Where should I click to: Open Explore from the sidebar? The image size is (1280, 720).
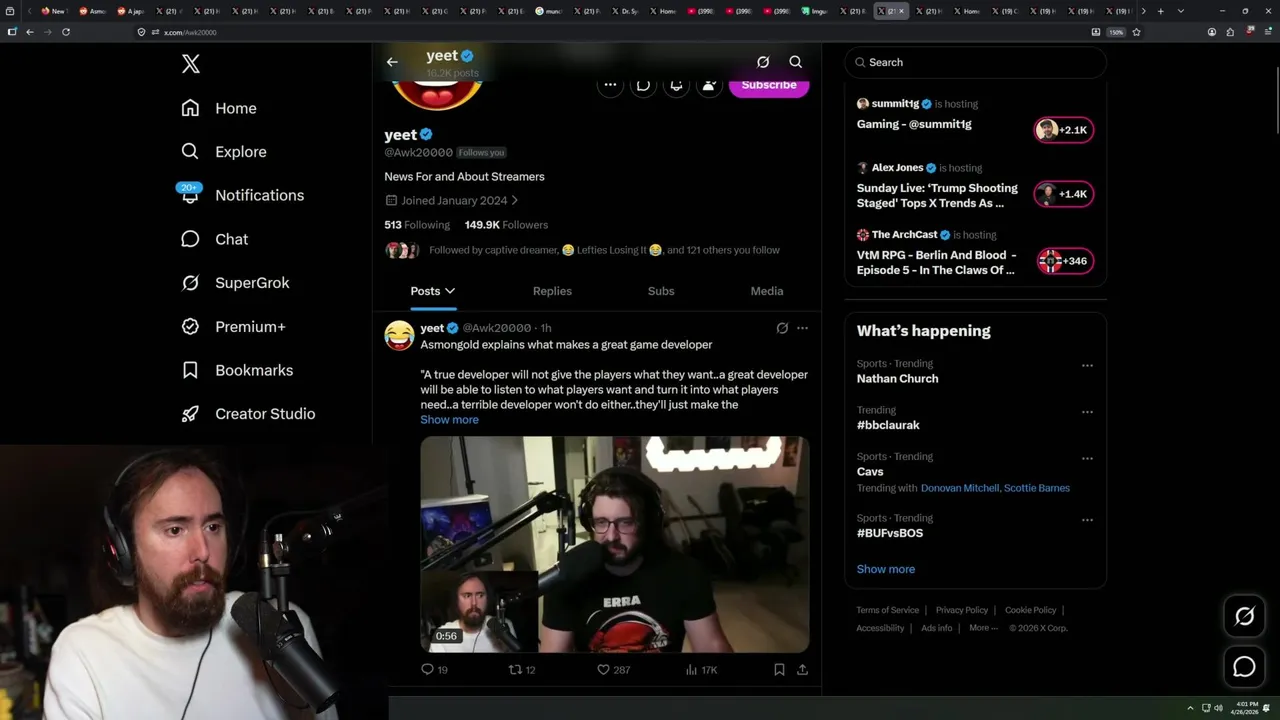pyautogui.click(x=224, y=152)
